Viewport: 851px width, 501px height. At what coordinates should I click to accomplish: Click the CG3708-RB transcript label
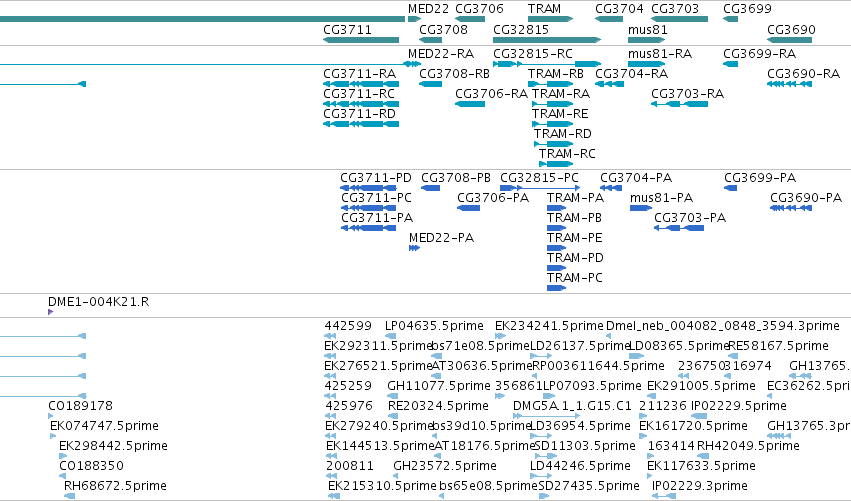454,74
